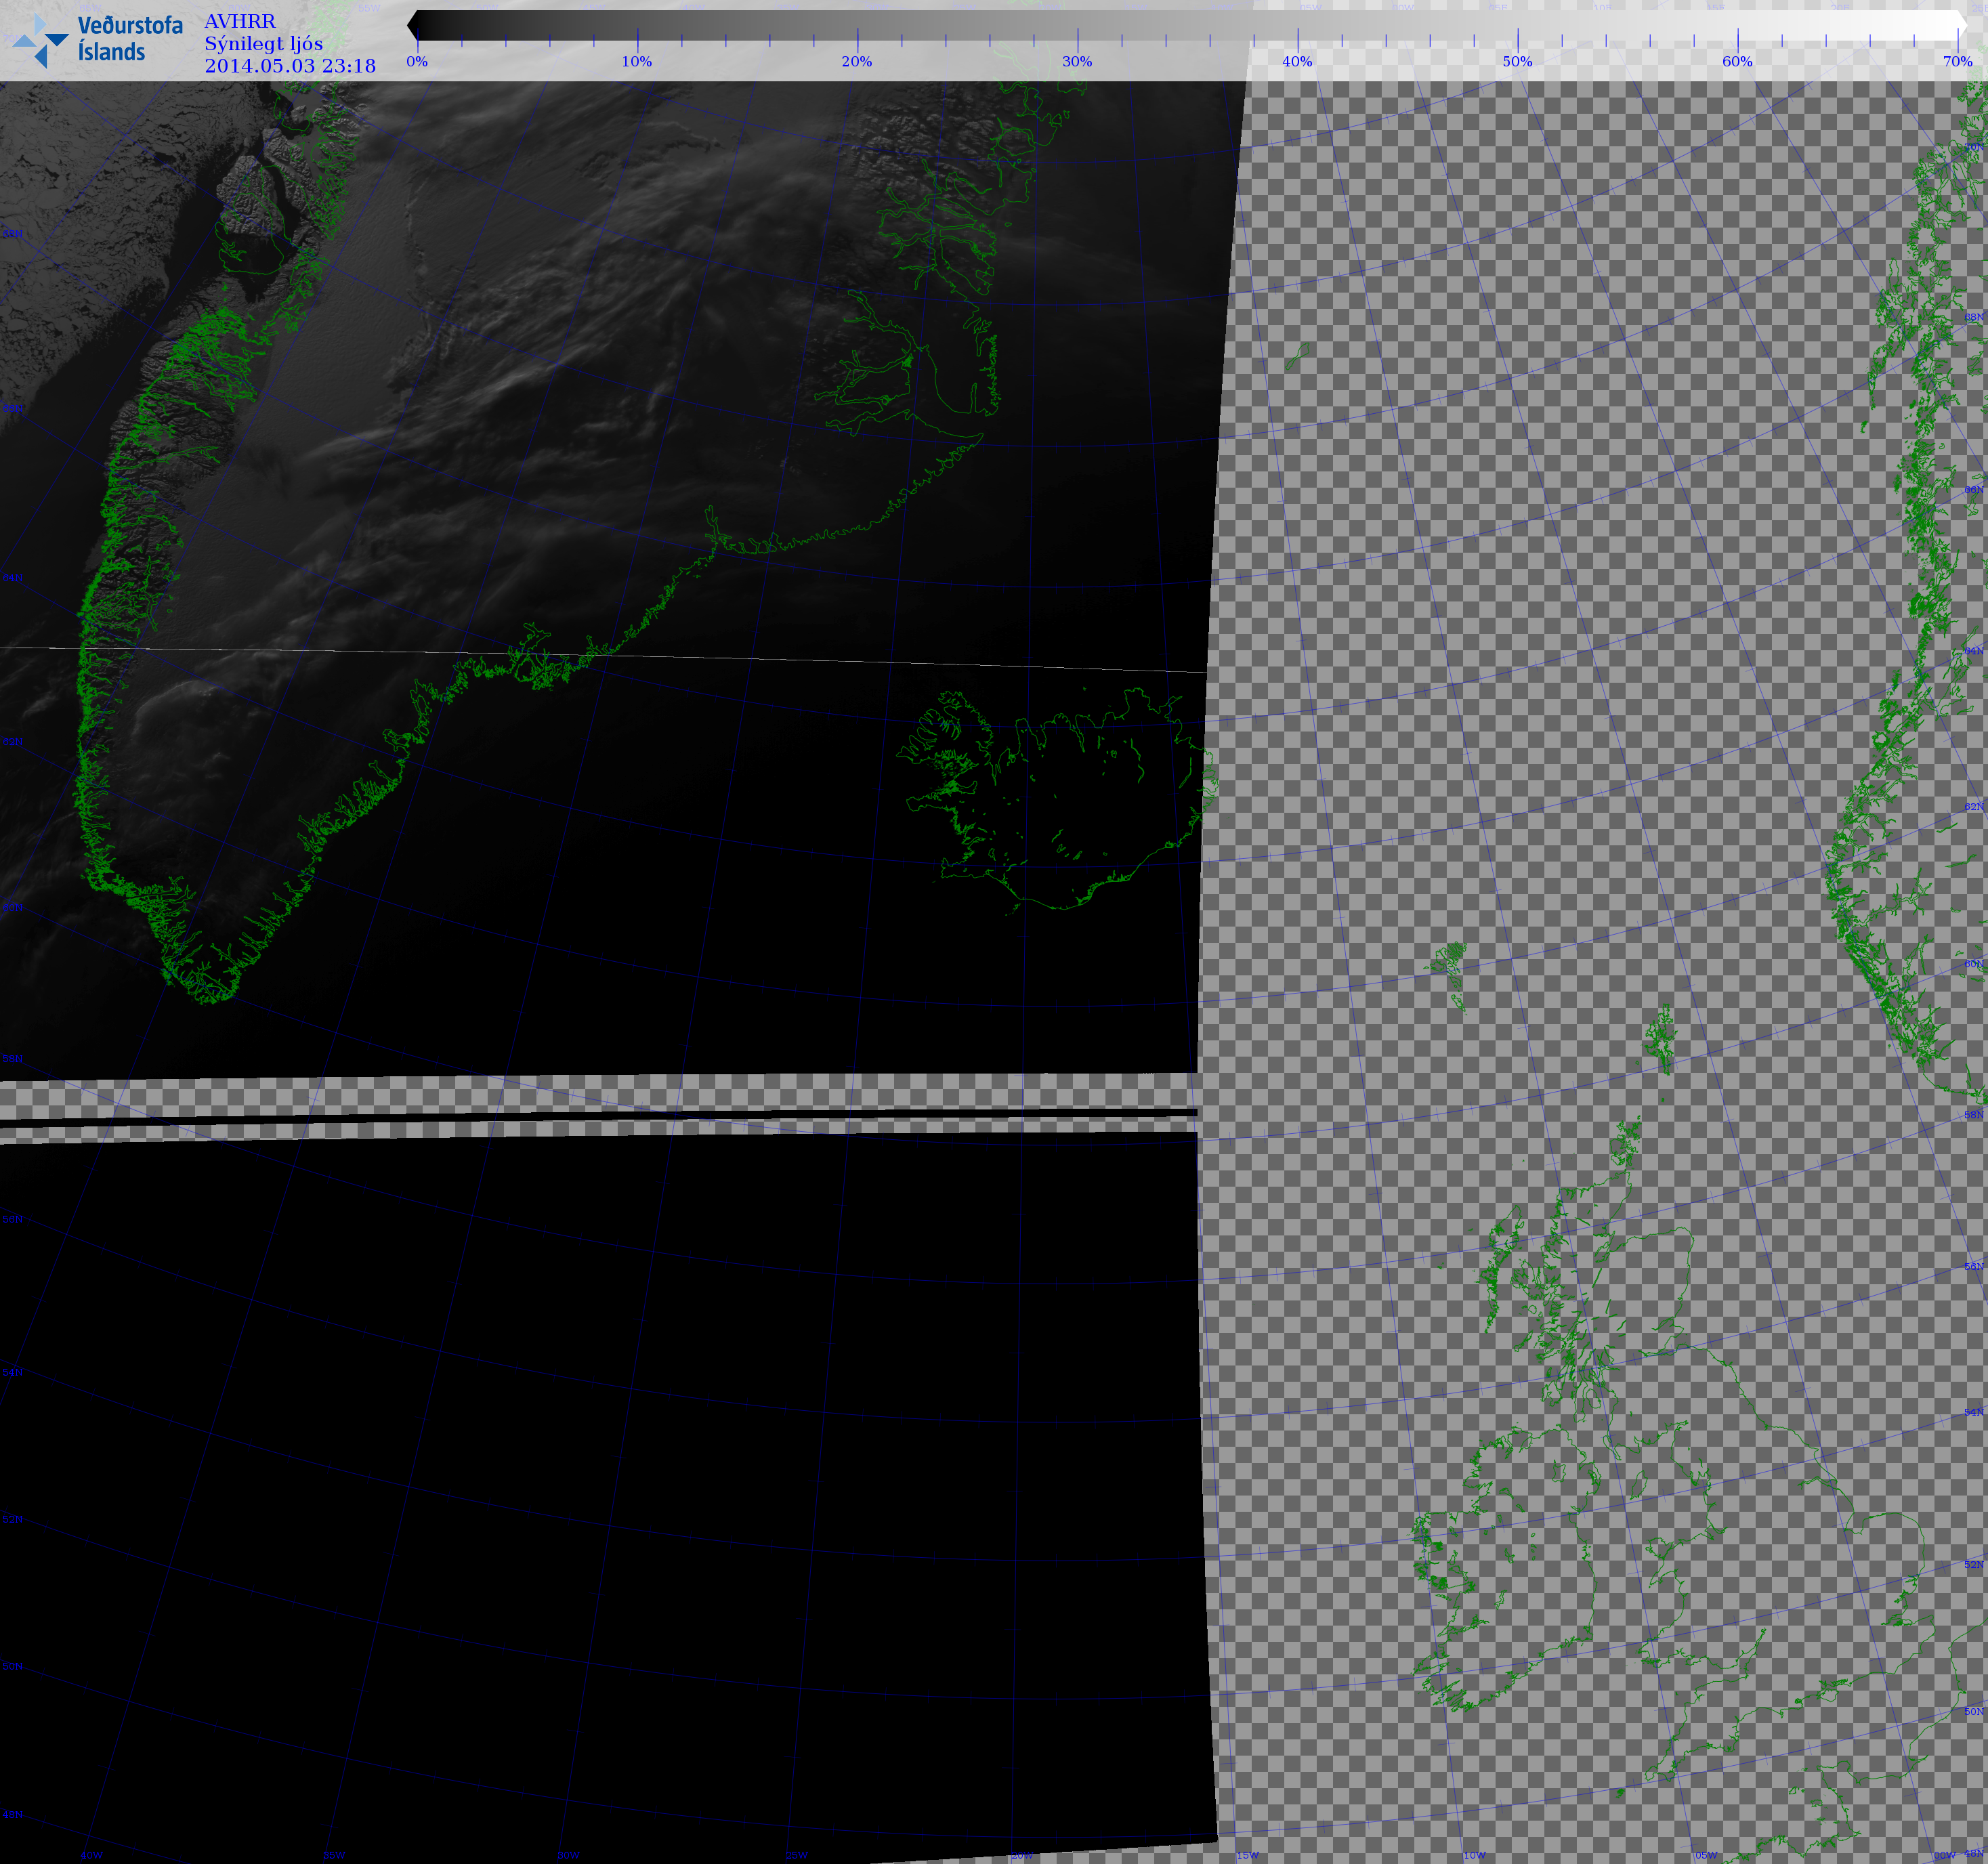
Task: Click the 70% label on the scale bar
Action: (1957, 61)
